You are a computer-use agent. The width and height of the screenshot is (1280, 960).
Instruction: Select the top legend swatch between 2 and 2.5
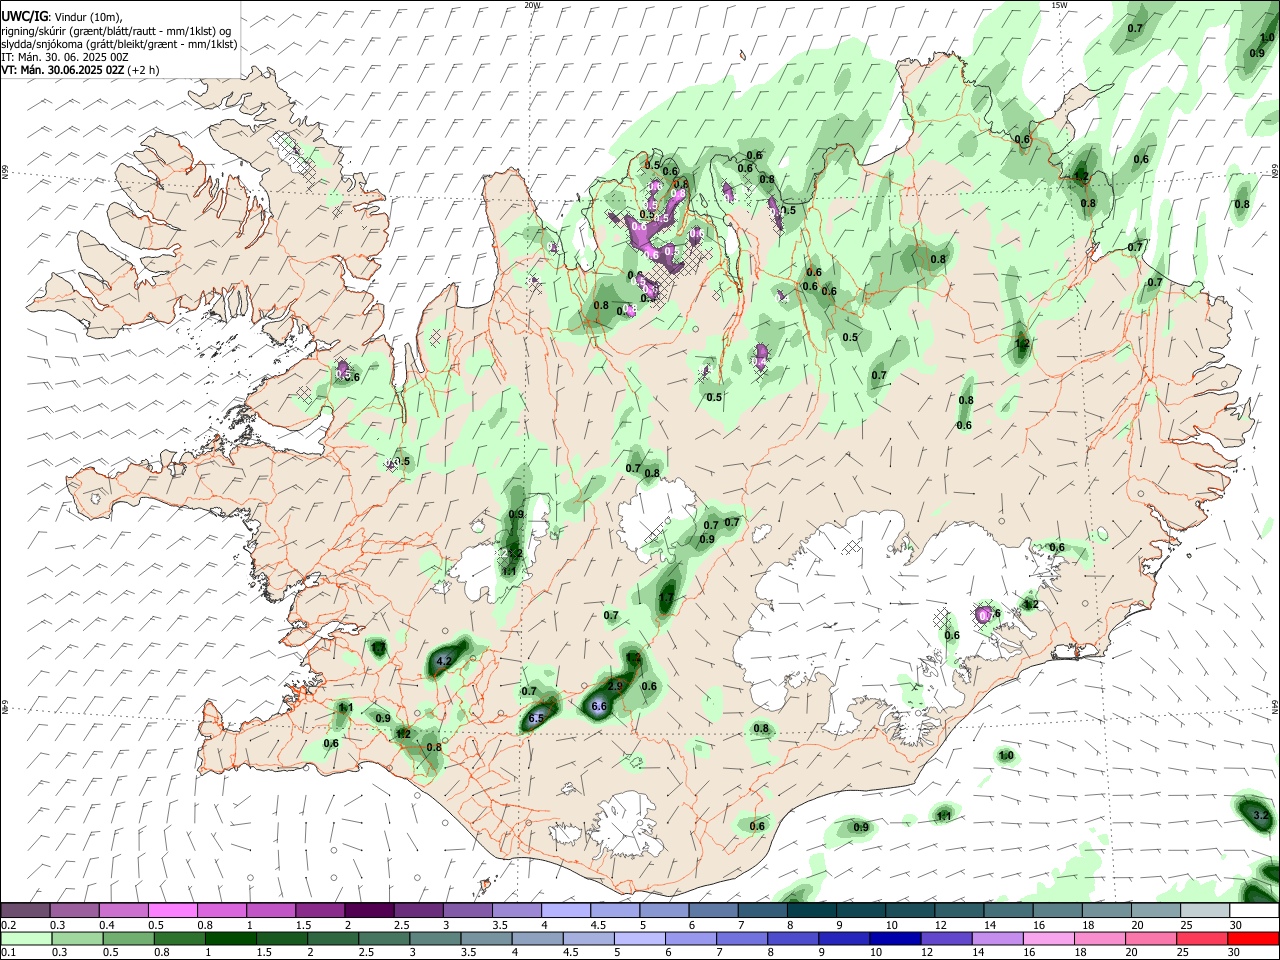(x=369, y=911)
